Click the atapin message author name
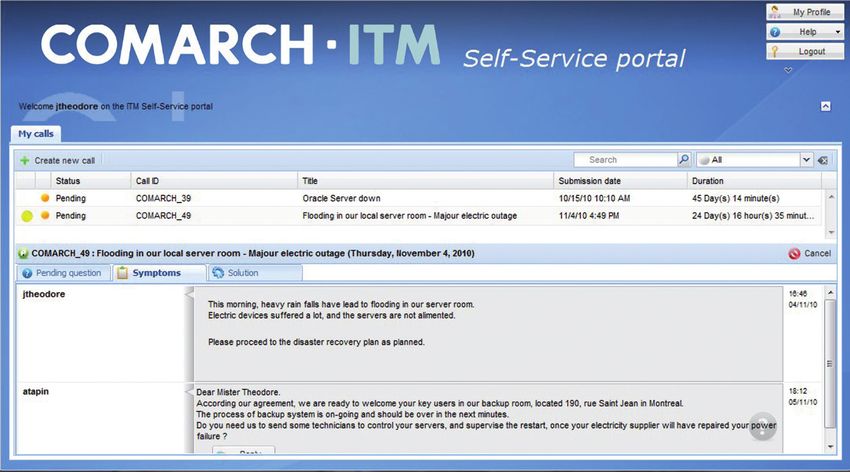Screen dimensions: 850x472 36,391
